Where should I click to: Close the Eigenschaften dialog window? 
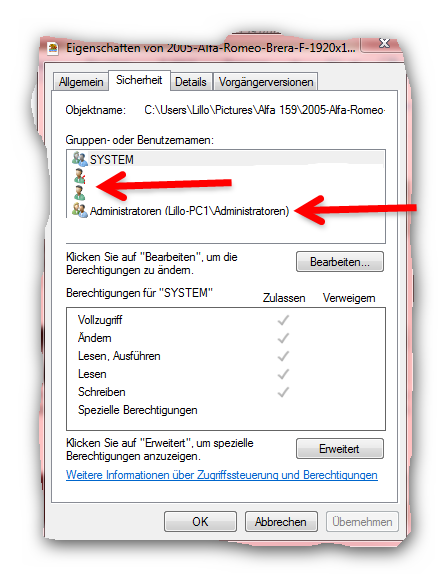coord(383,43)
